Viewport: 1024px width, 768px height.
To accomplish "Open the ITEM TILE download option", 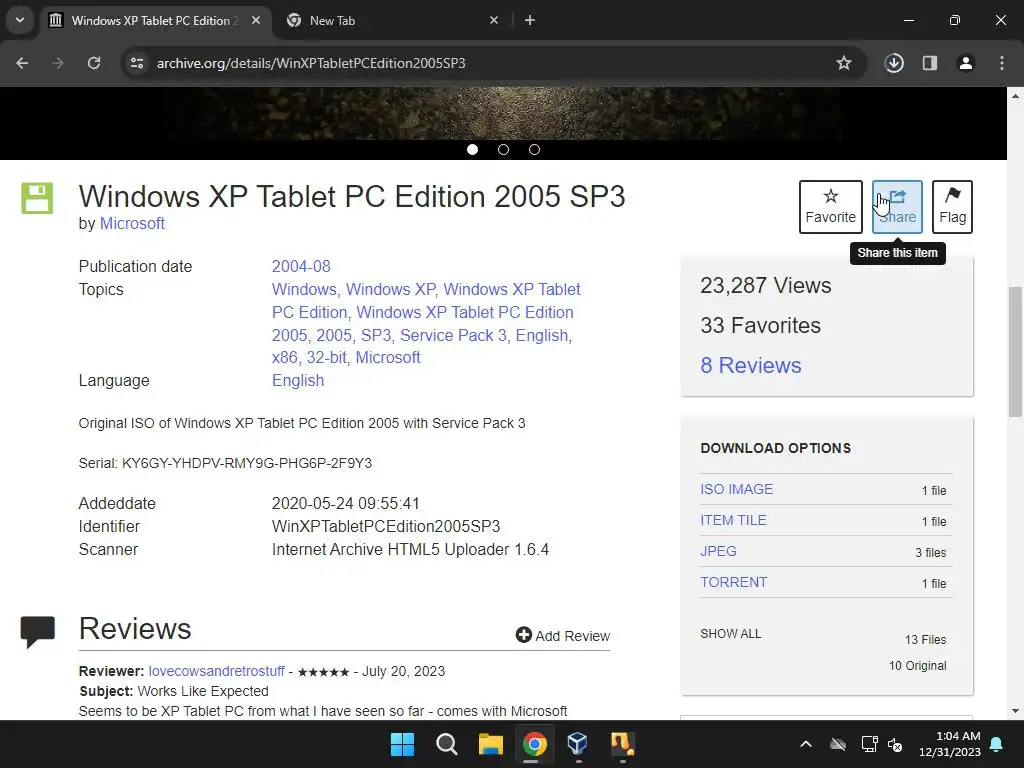I will coord(733,520).
